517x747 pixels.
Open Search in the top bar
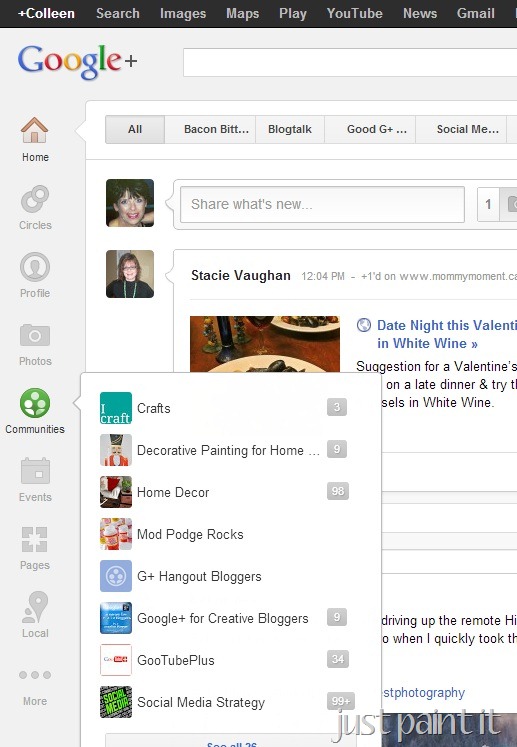(118, 13)
